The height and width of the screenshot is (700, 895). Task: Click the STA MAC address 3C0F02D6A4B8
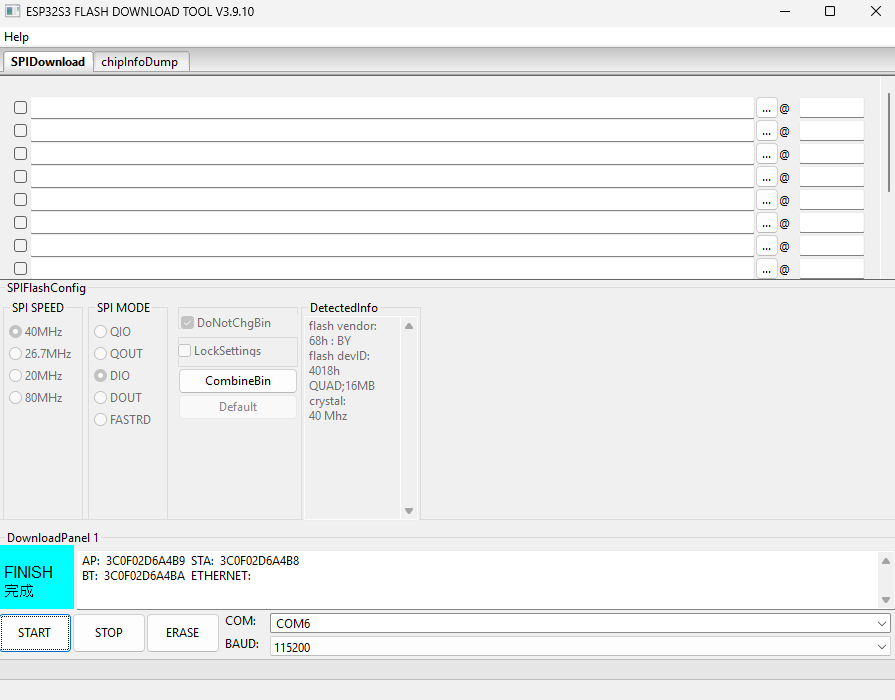pos(259,561)
